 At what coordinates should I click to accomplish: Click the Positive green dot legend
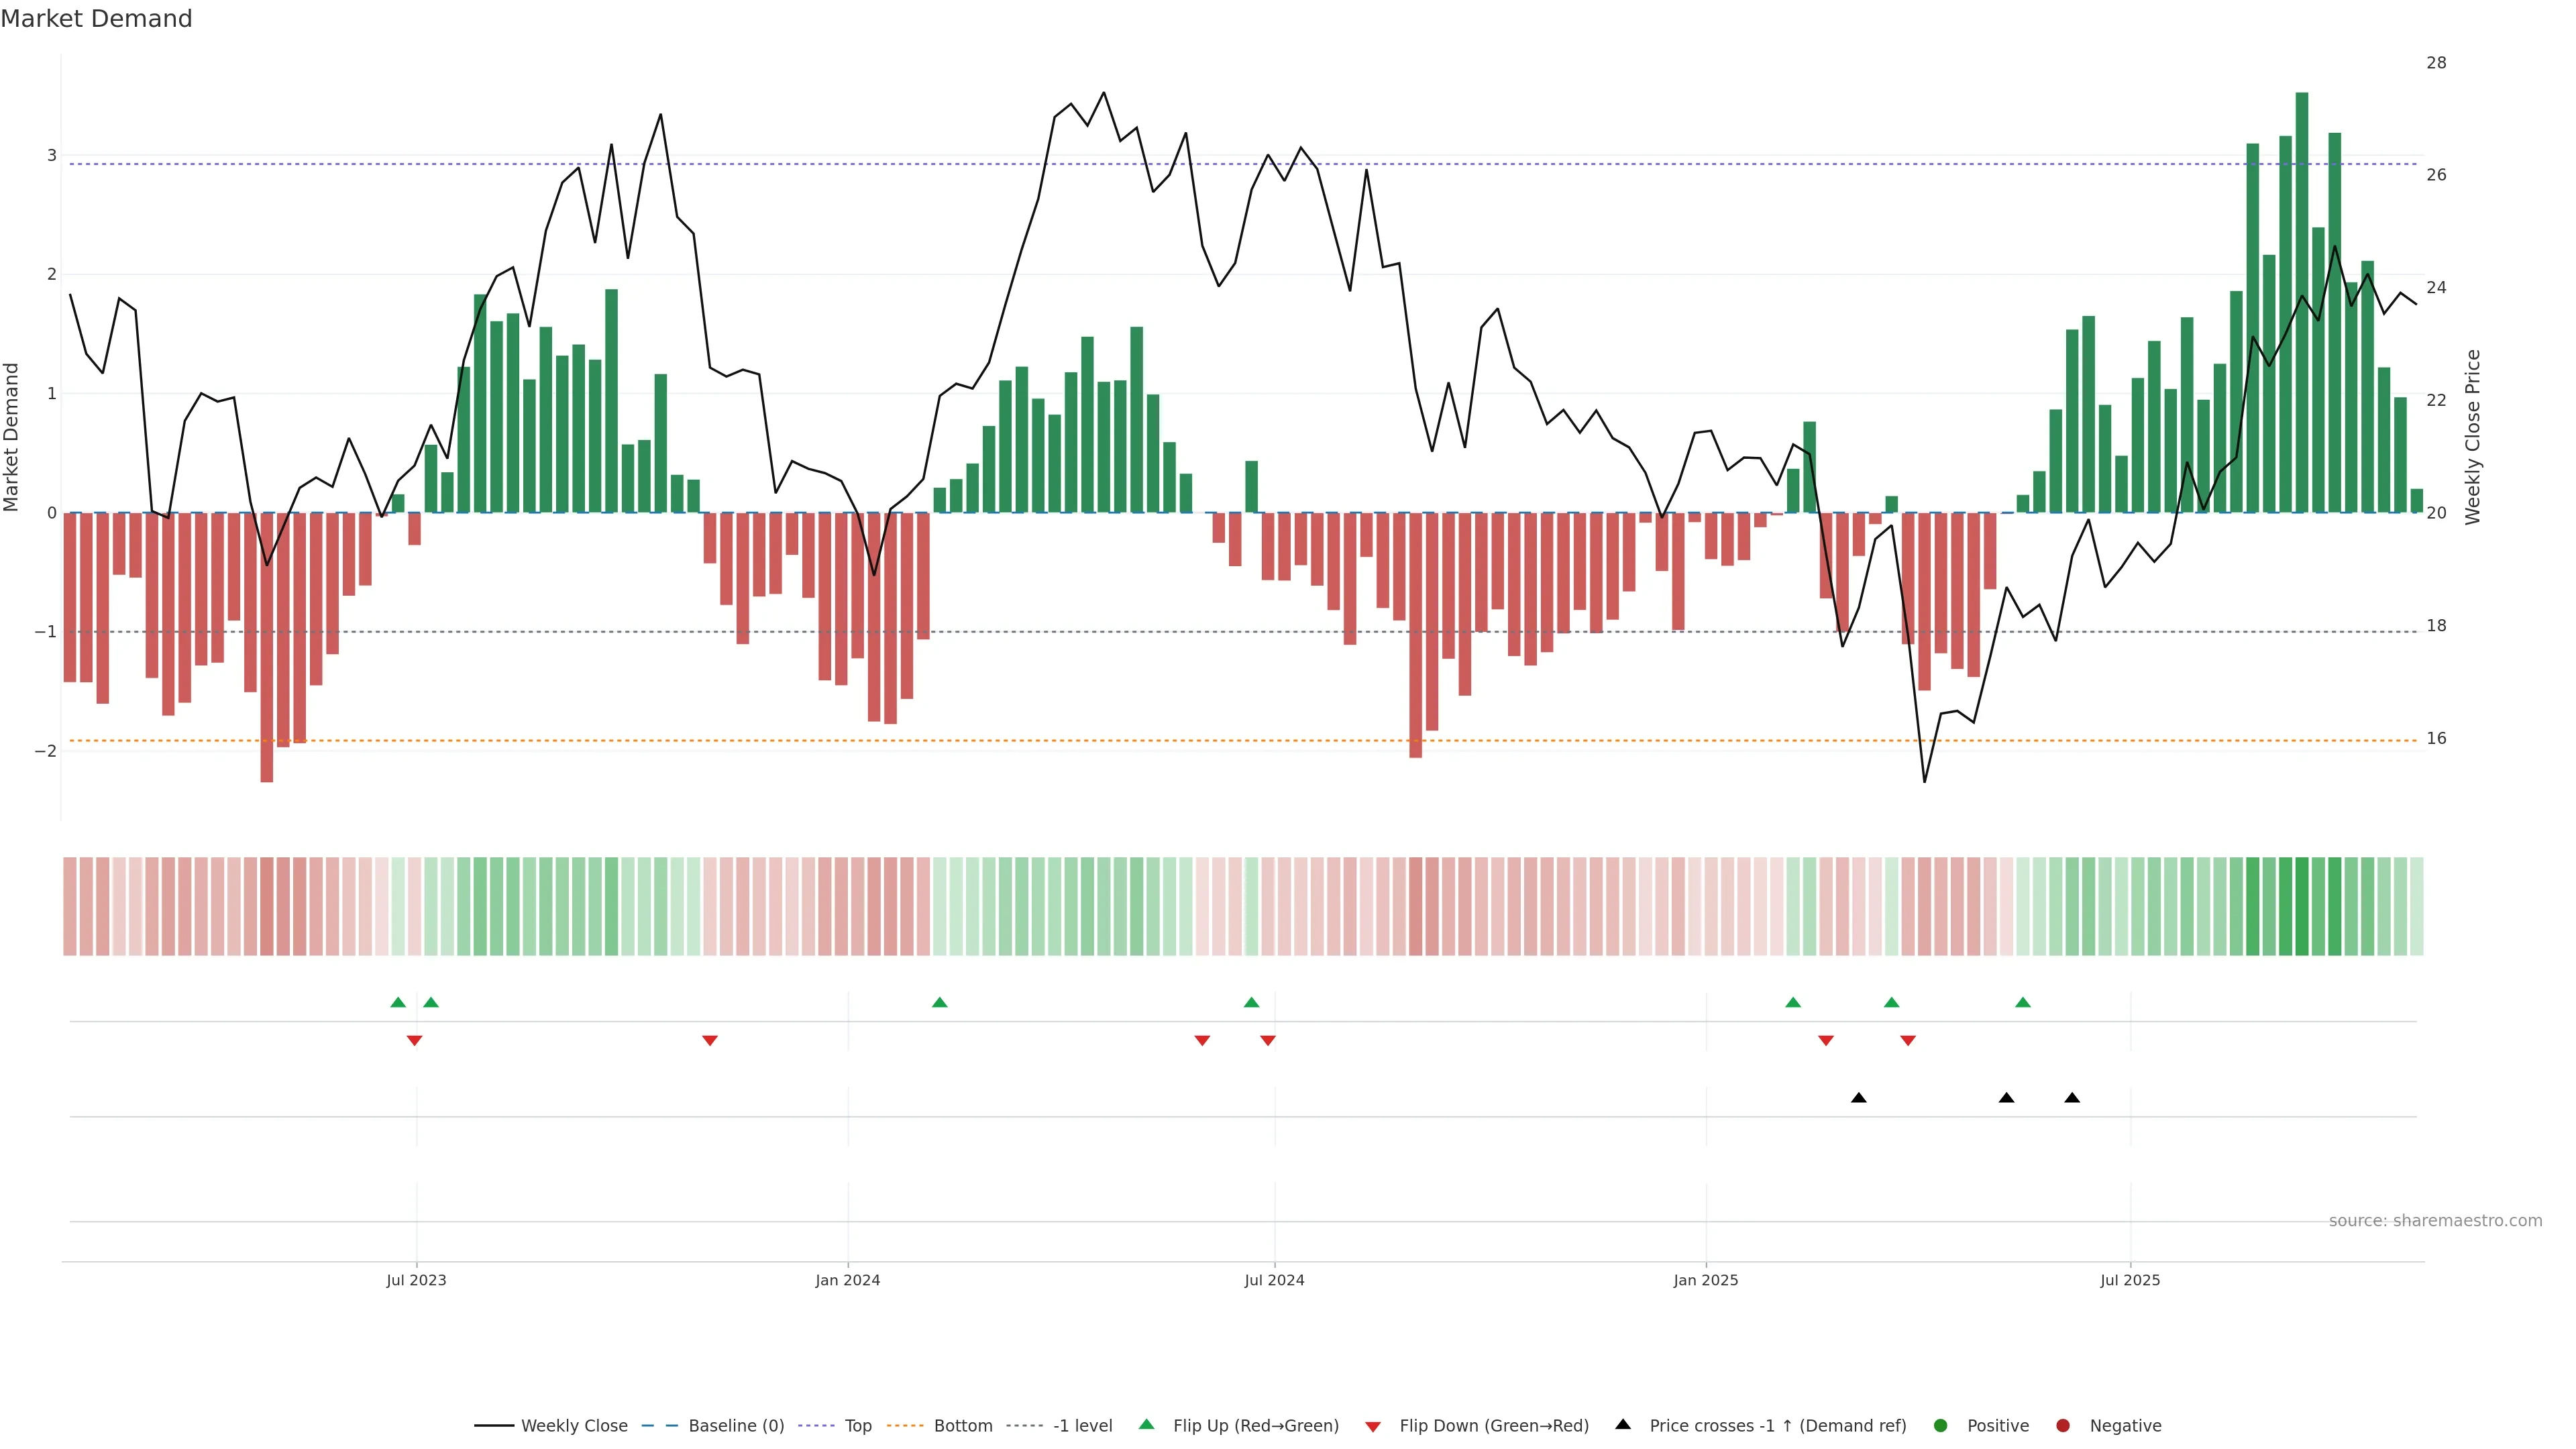1941,1426
